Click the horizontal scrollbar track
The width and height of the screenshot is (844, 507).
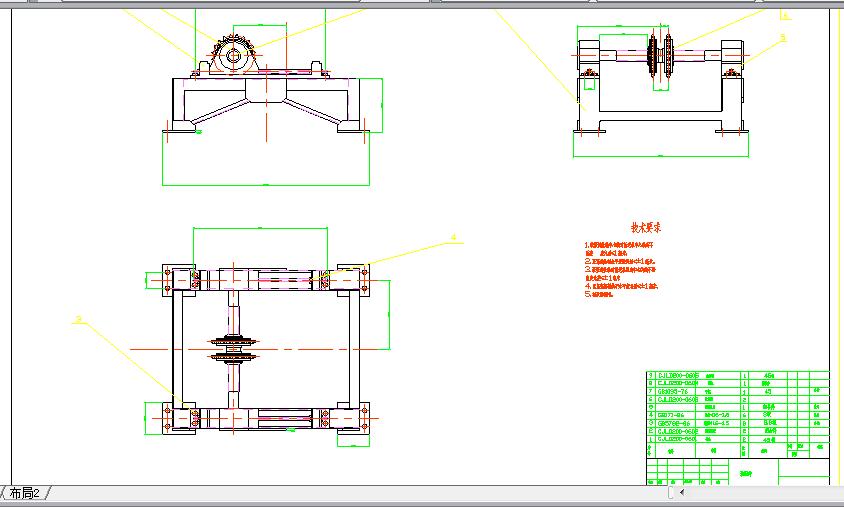point(766,492)
